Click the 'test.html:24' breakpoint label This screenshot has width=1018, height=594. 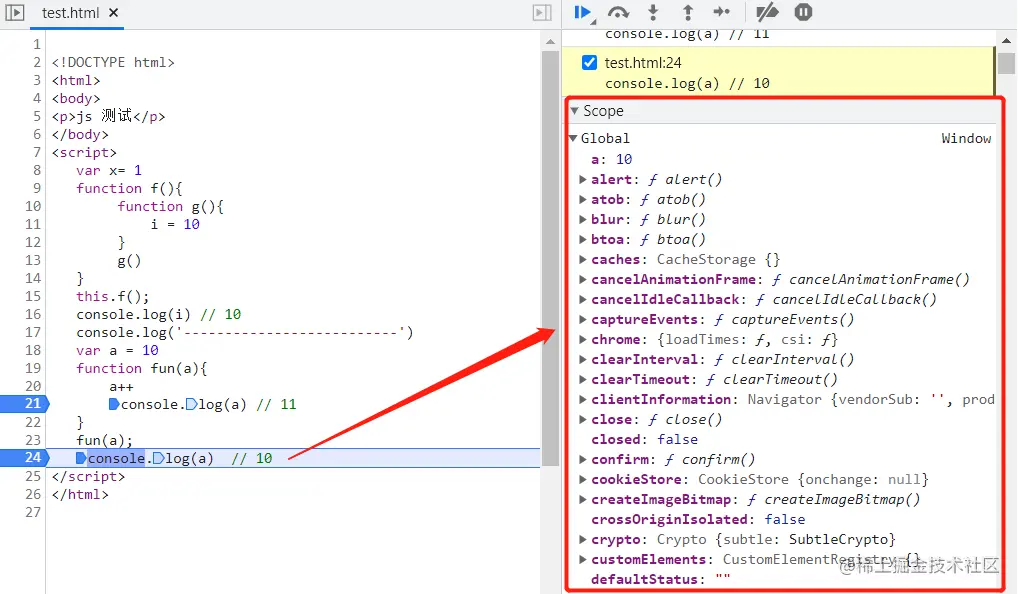click(643, 62)
